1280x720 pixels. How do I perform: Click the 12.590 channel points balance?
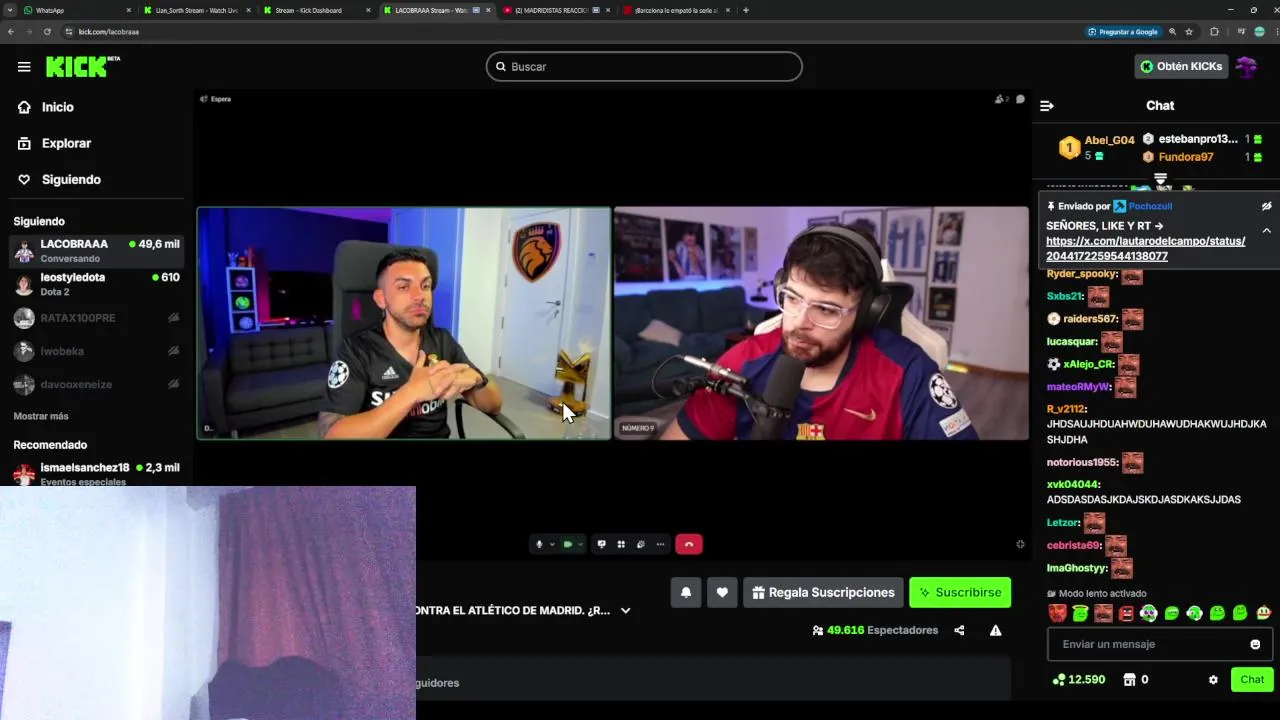pos(1078,680)
